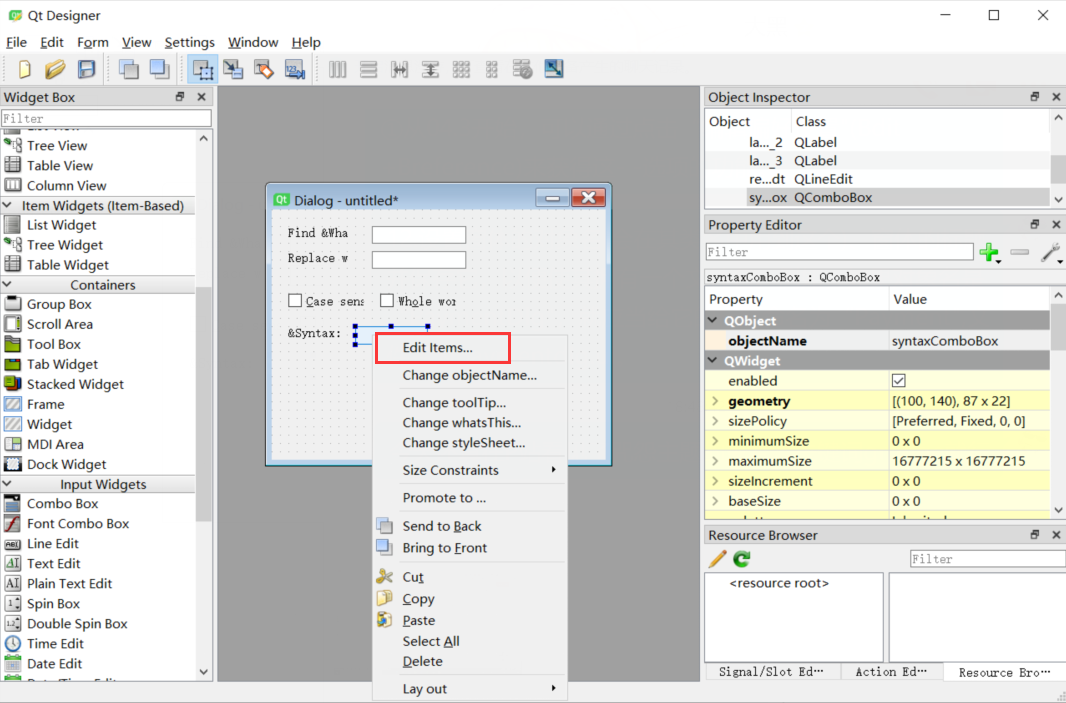Switch to the Resource Browser tab

coord(1004,672)
